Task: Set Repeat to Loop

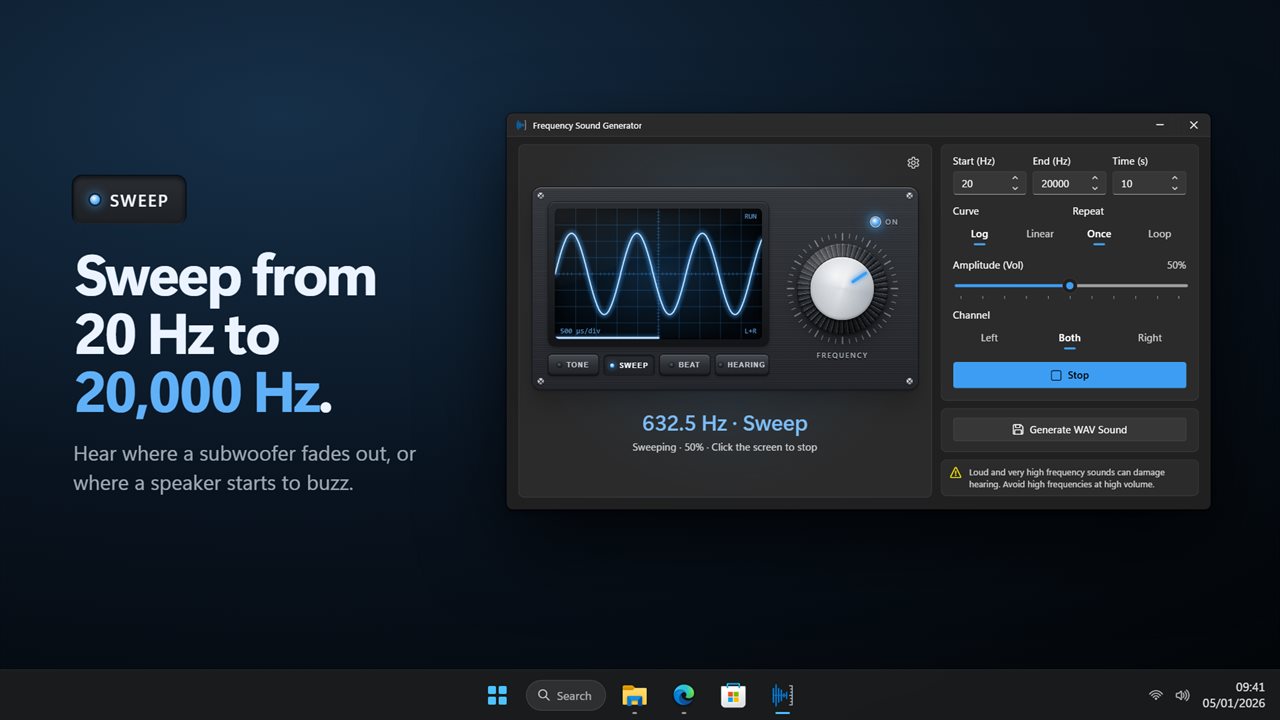Action: pos(1159,234)
